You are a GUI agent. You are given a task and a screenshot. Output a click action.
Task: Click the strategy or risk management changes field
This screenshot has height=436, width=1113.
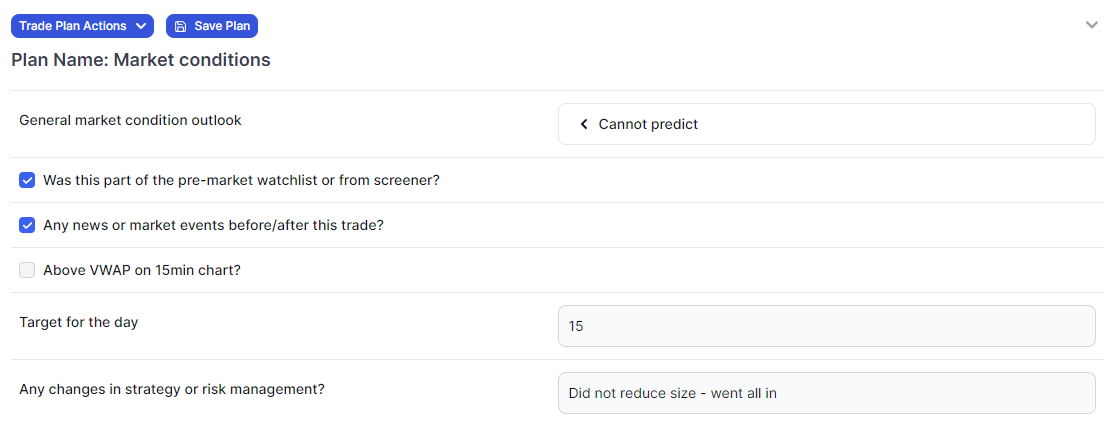pyautogui.click(x=827, y=393)
